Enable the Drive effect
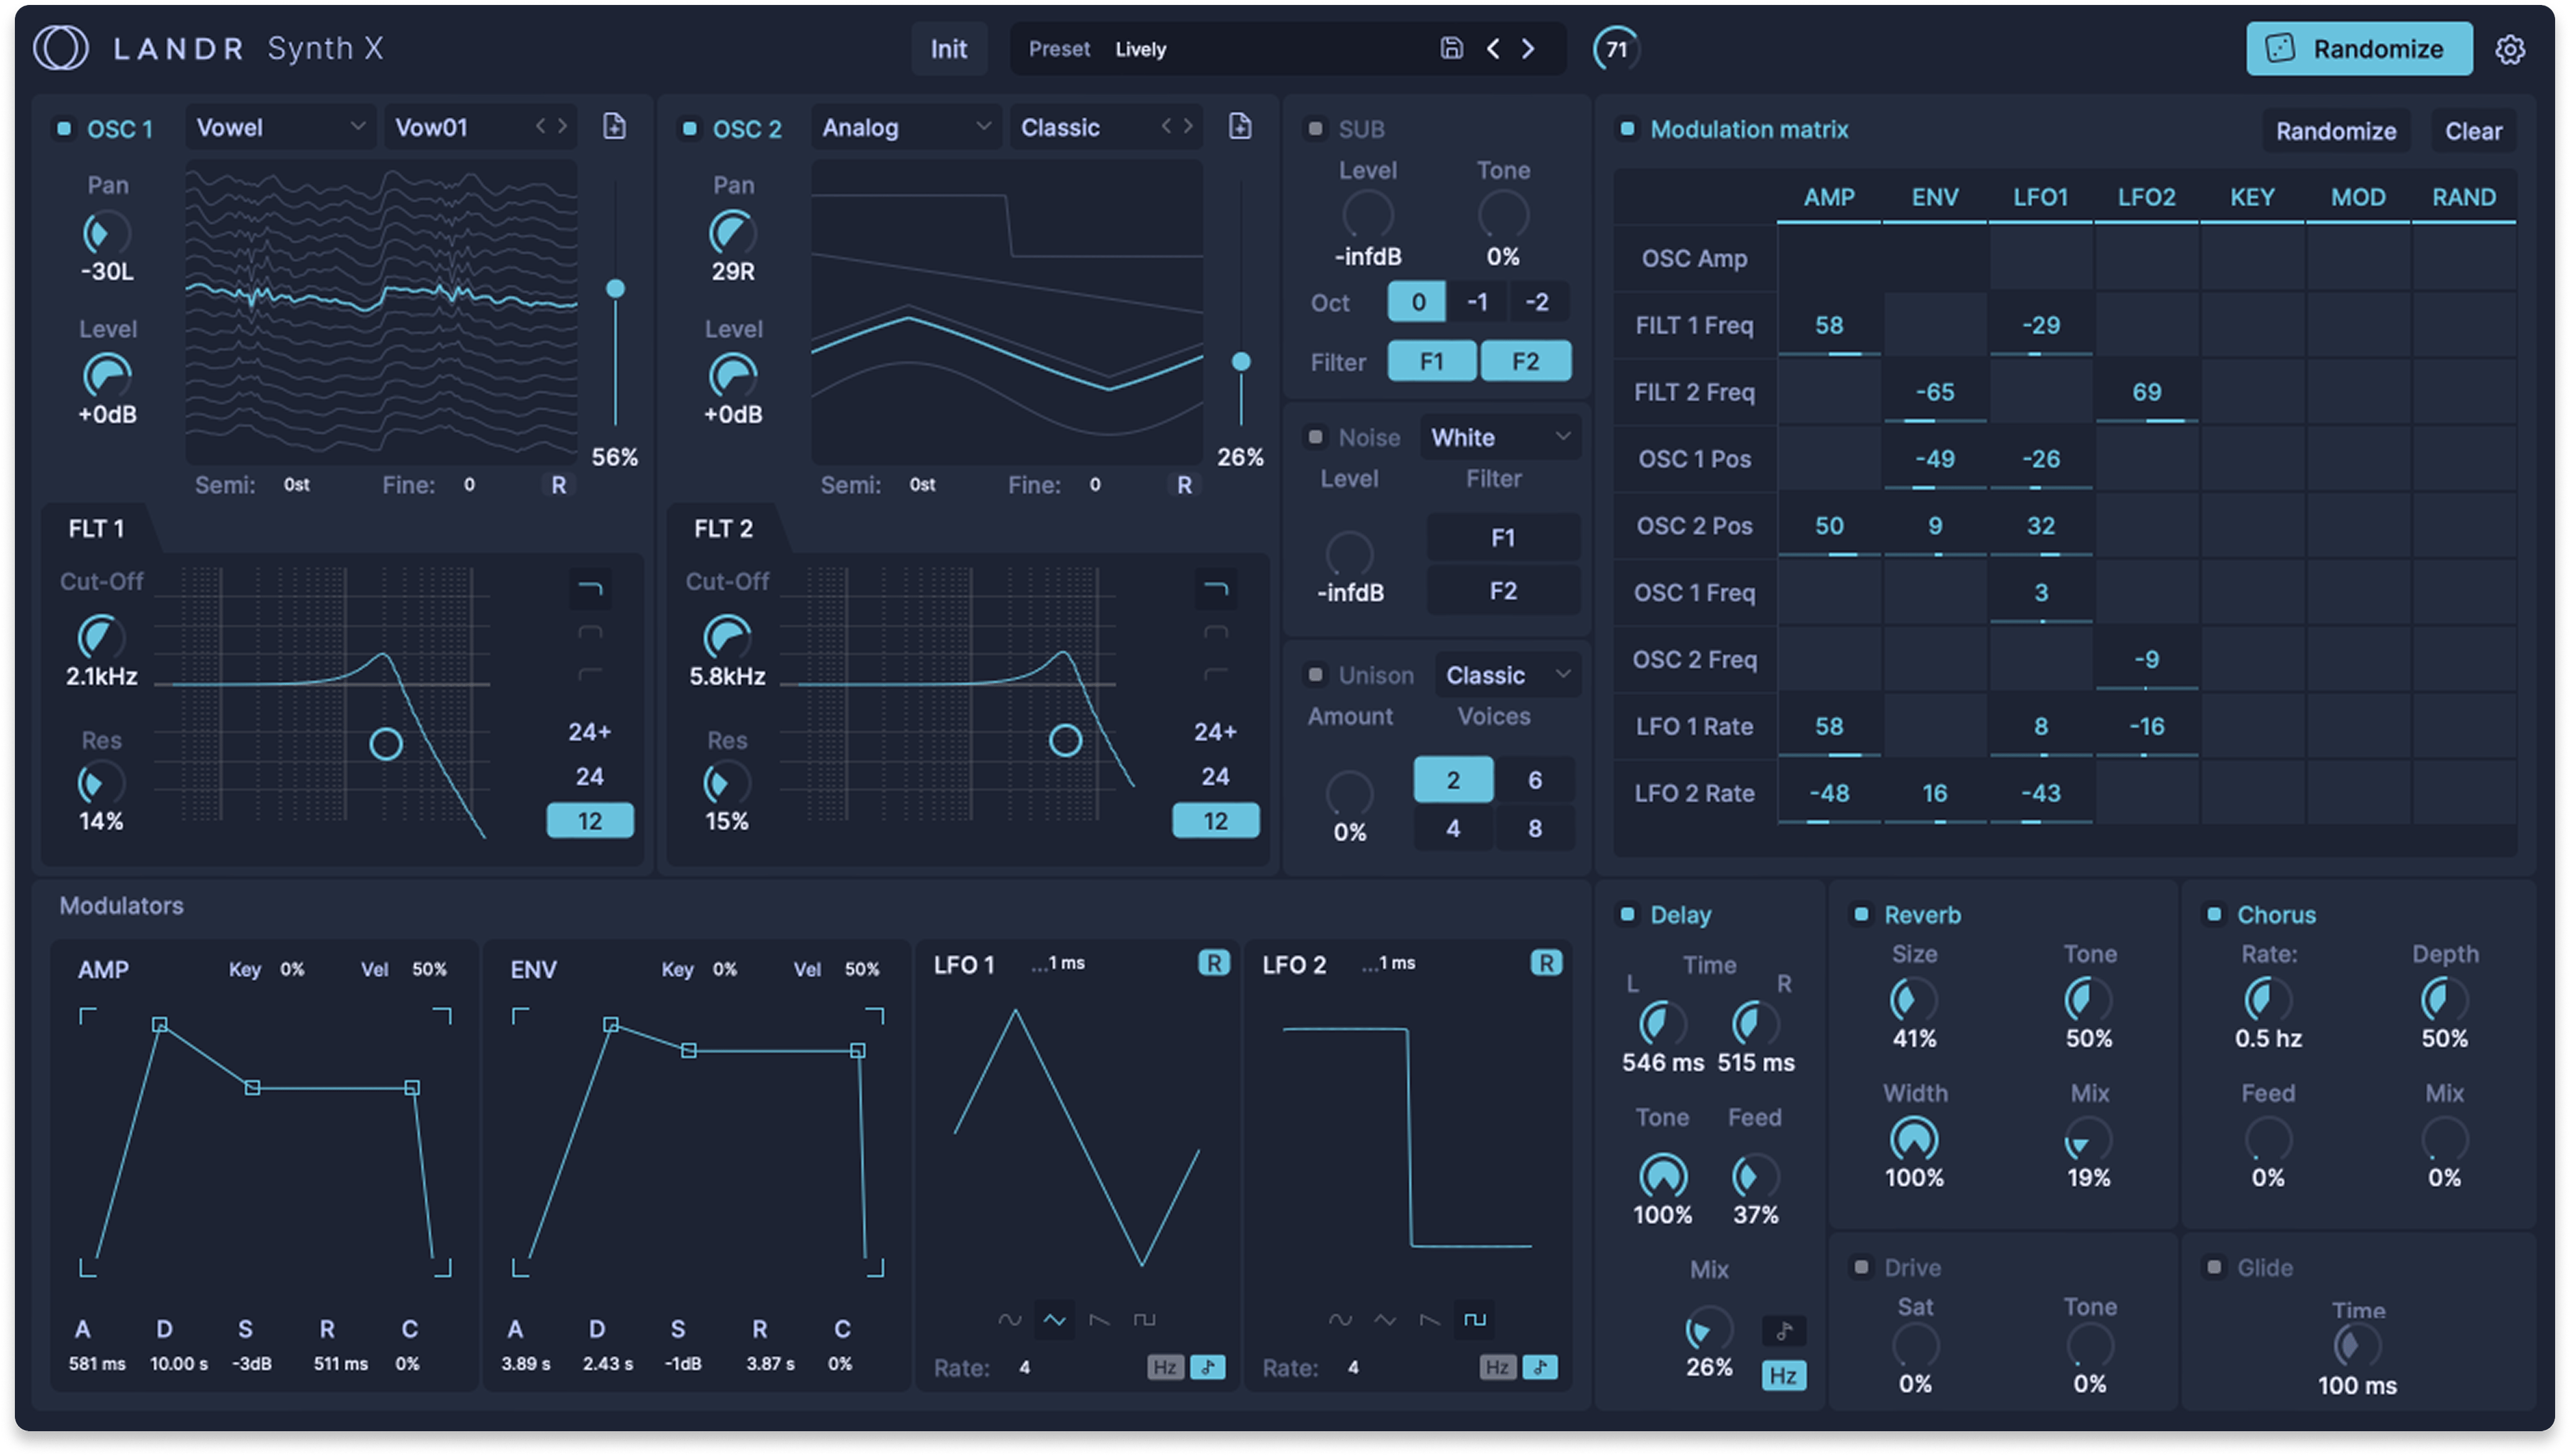Viewport: 2570px width, 1456px height. pos(1861,1267)
